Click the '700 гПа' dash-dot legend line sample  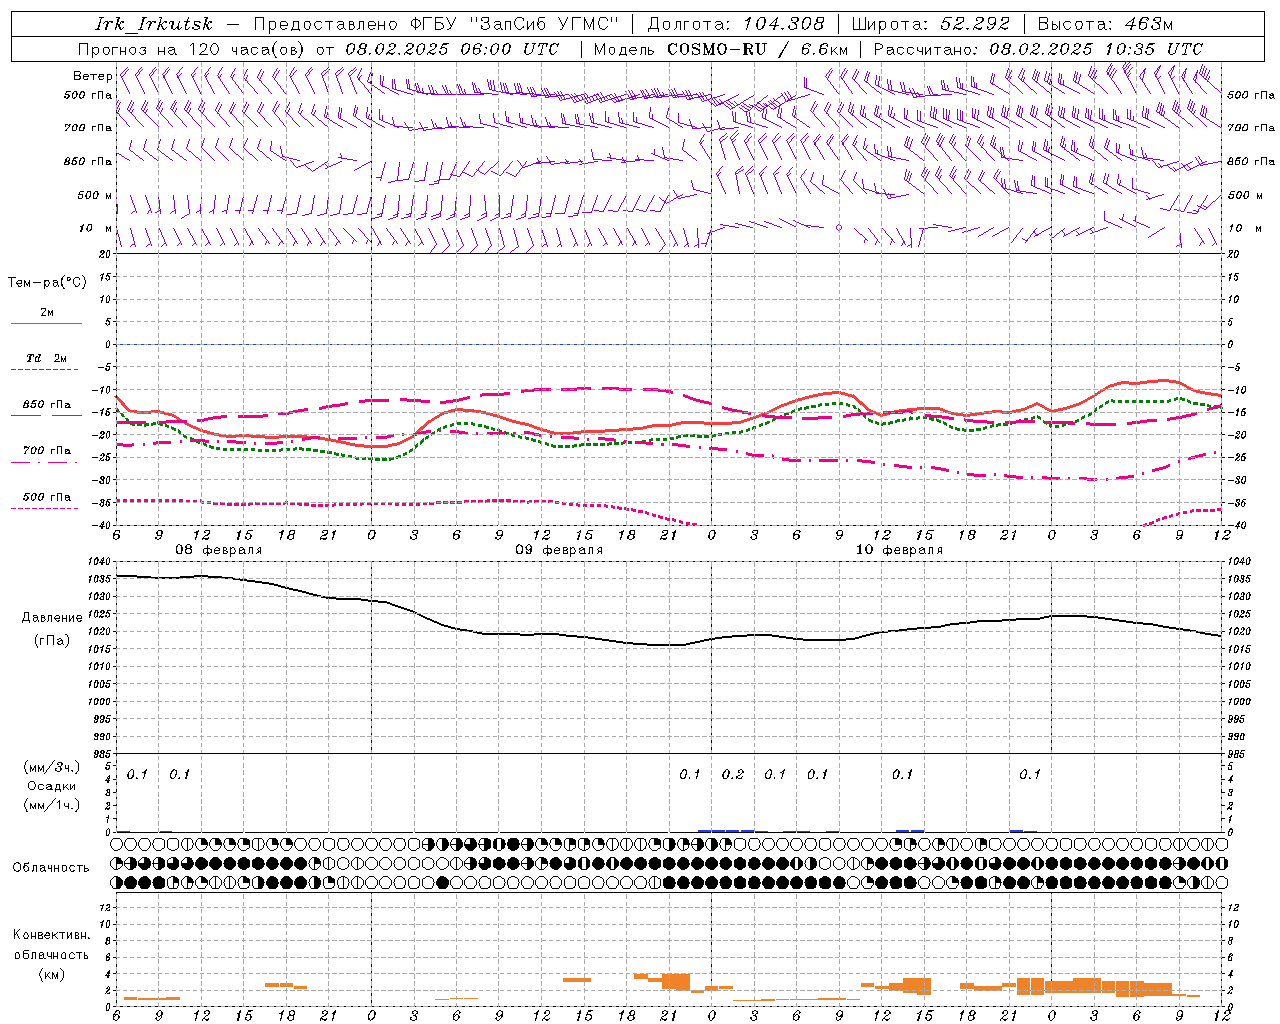(46, 463)
